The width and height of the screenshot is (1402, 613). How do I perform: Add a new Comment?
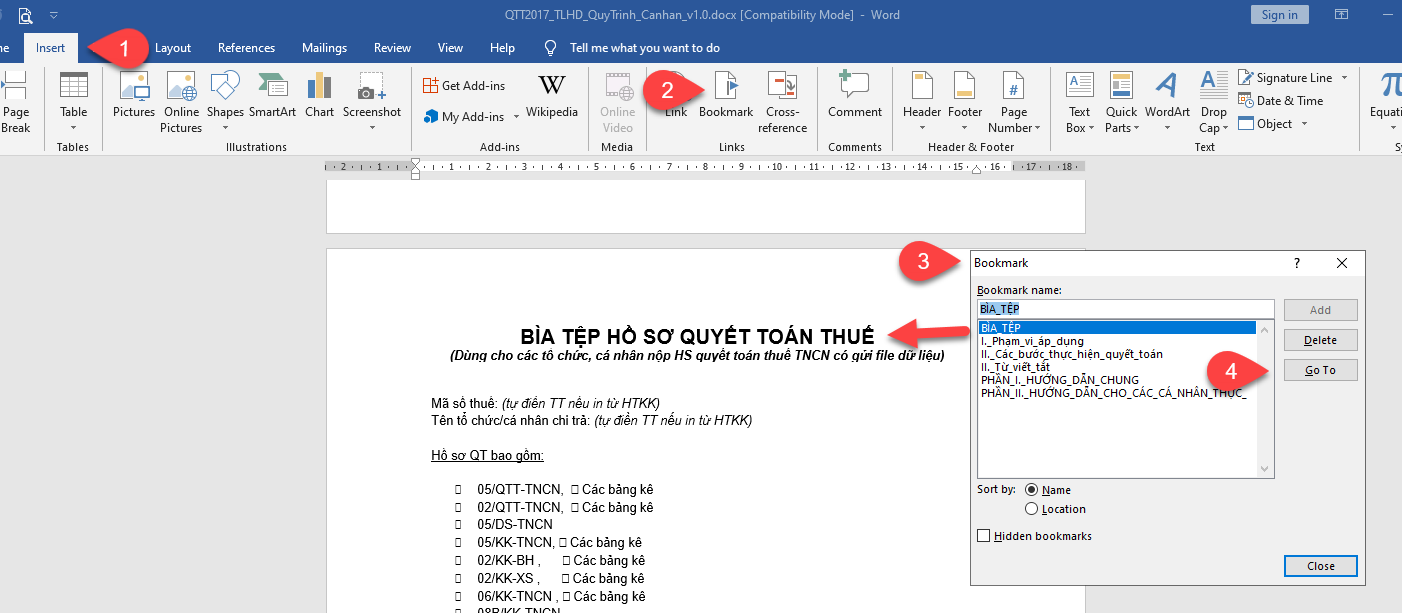(855, 96)
